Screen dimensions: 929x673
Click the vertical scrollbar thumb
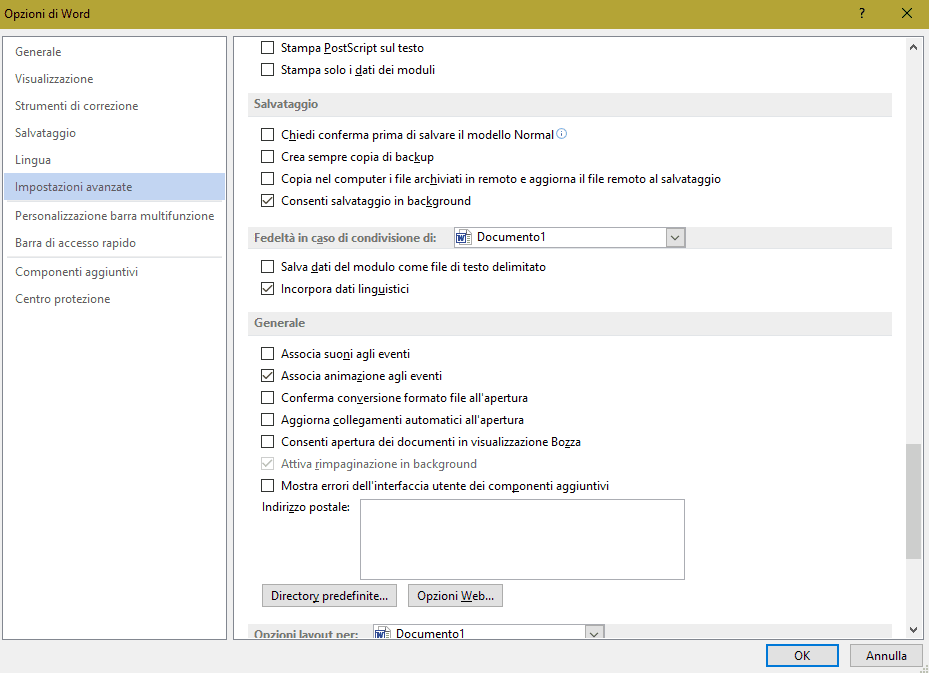(x=913, y=500)
